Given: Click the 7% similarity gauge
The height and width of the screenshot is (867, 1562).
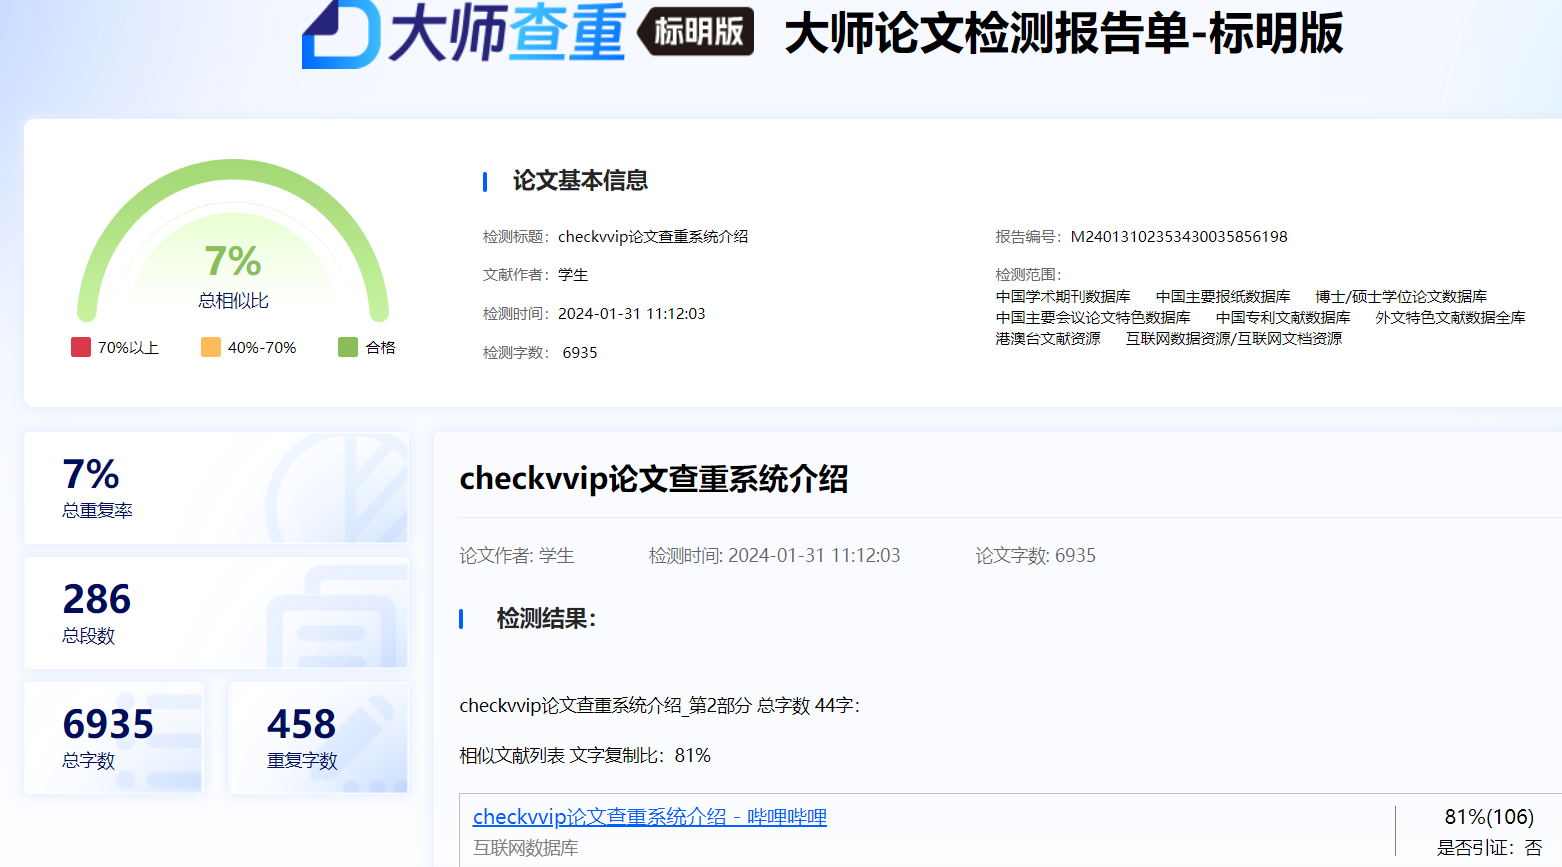Looking at the screenshot, I should 233,250.
